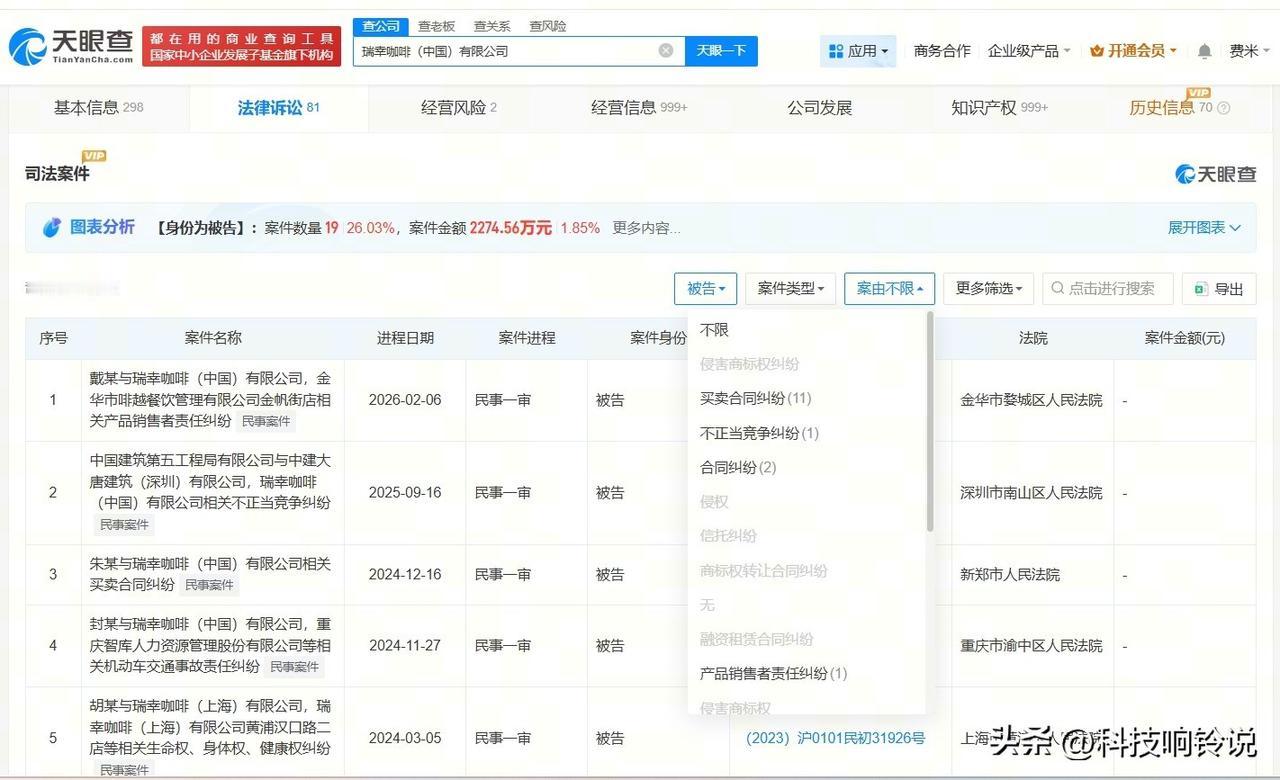
Task: Open the 应用 menu dropdown
Action: [858, 51]
